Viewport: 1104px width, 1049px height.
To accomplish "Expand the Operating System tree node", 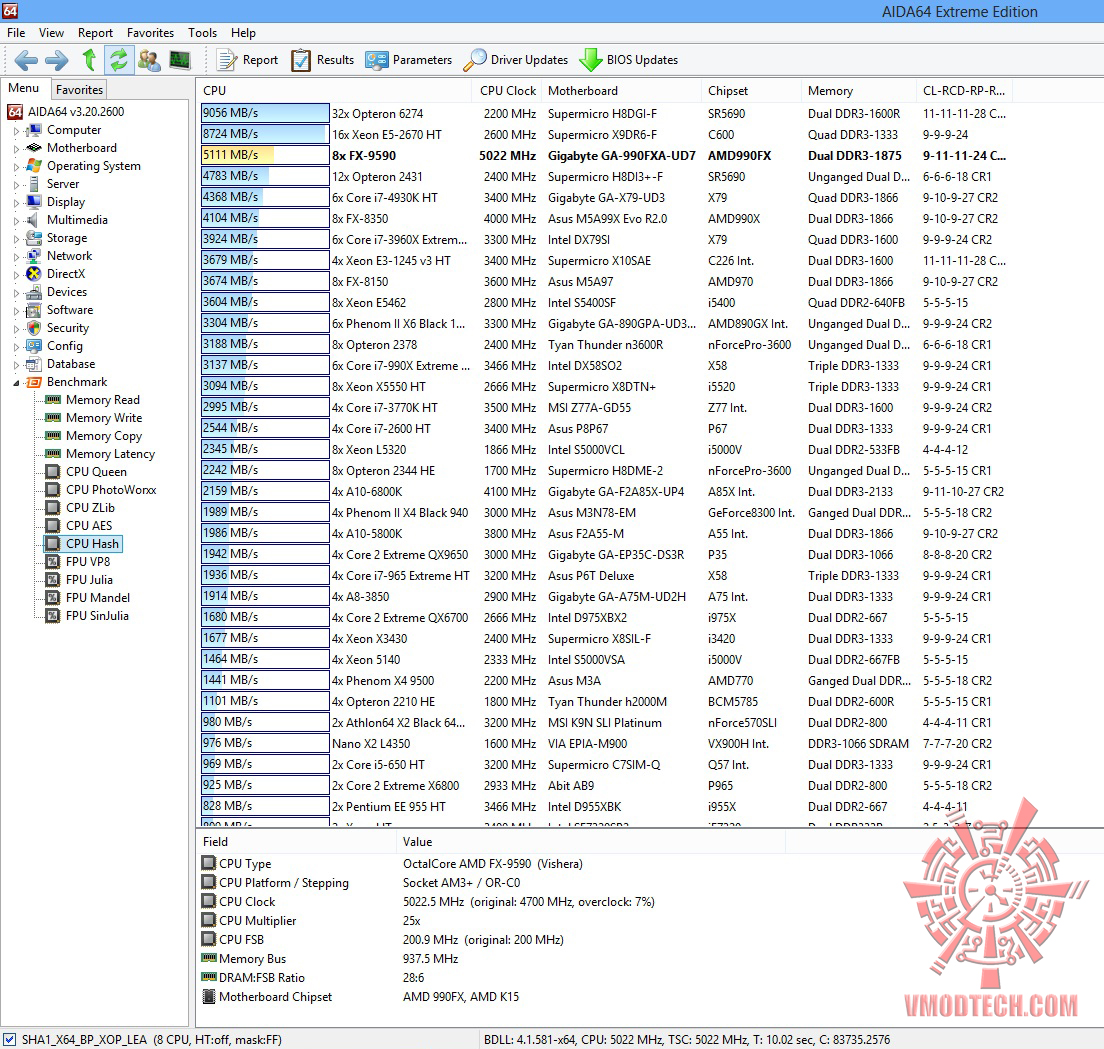I will pyautogui.click(x=16, y=166).
